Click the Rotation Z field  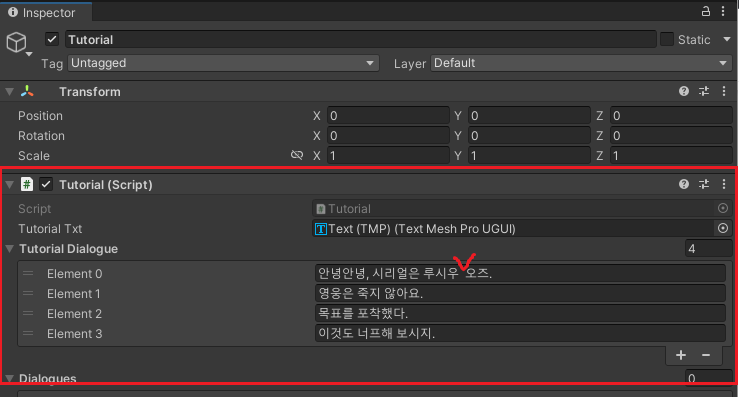[x=671, y=136]
